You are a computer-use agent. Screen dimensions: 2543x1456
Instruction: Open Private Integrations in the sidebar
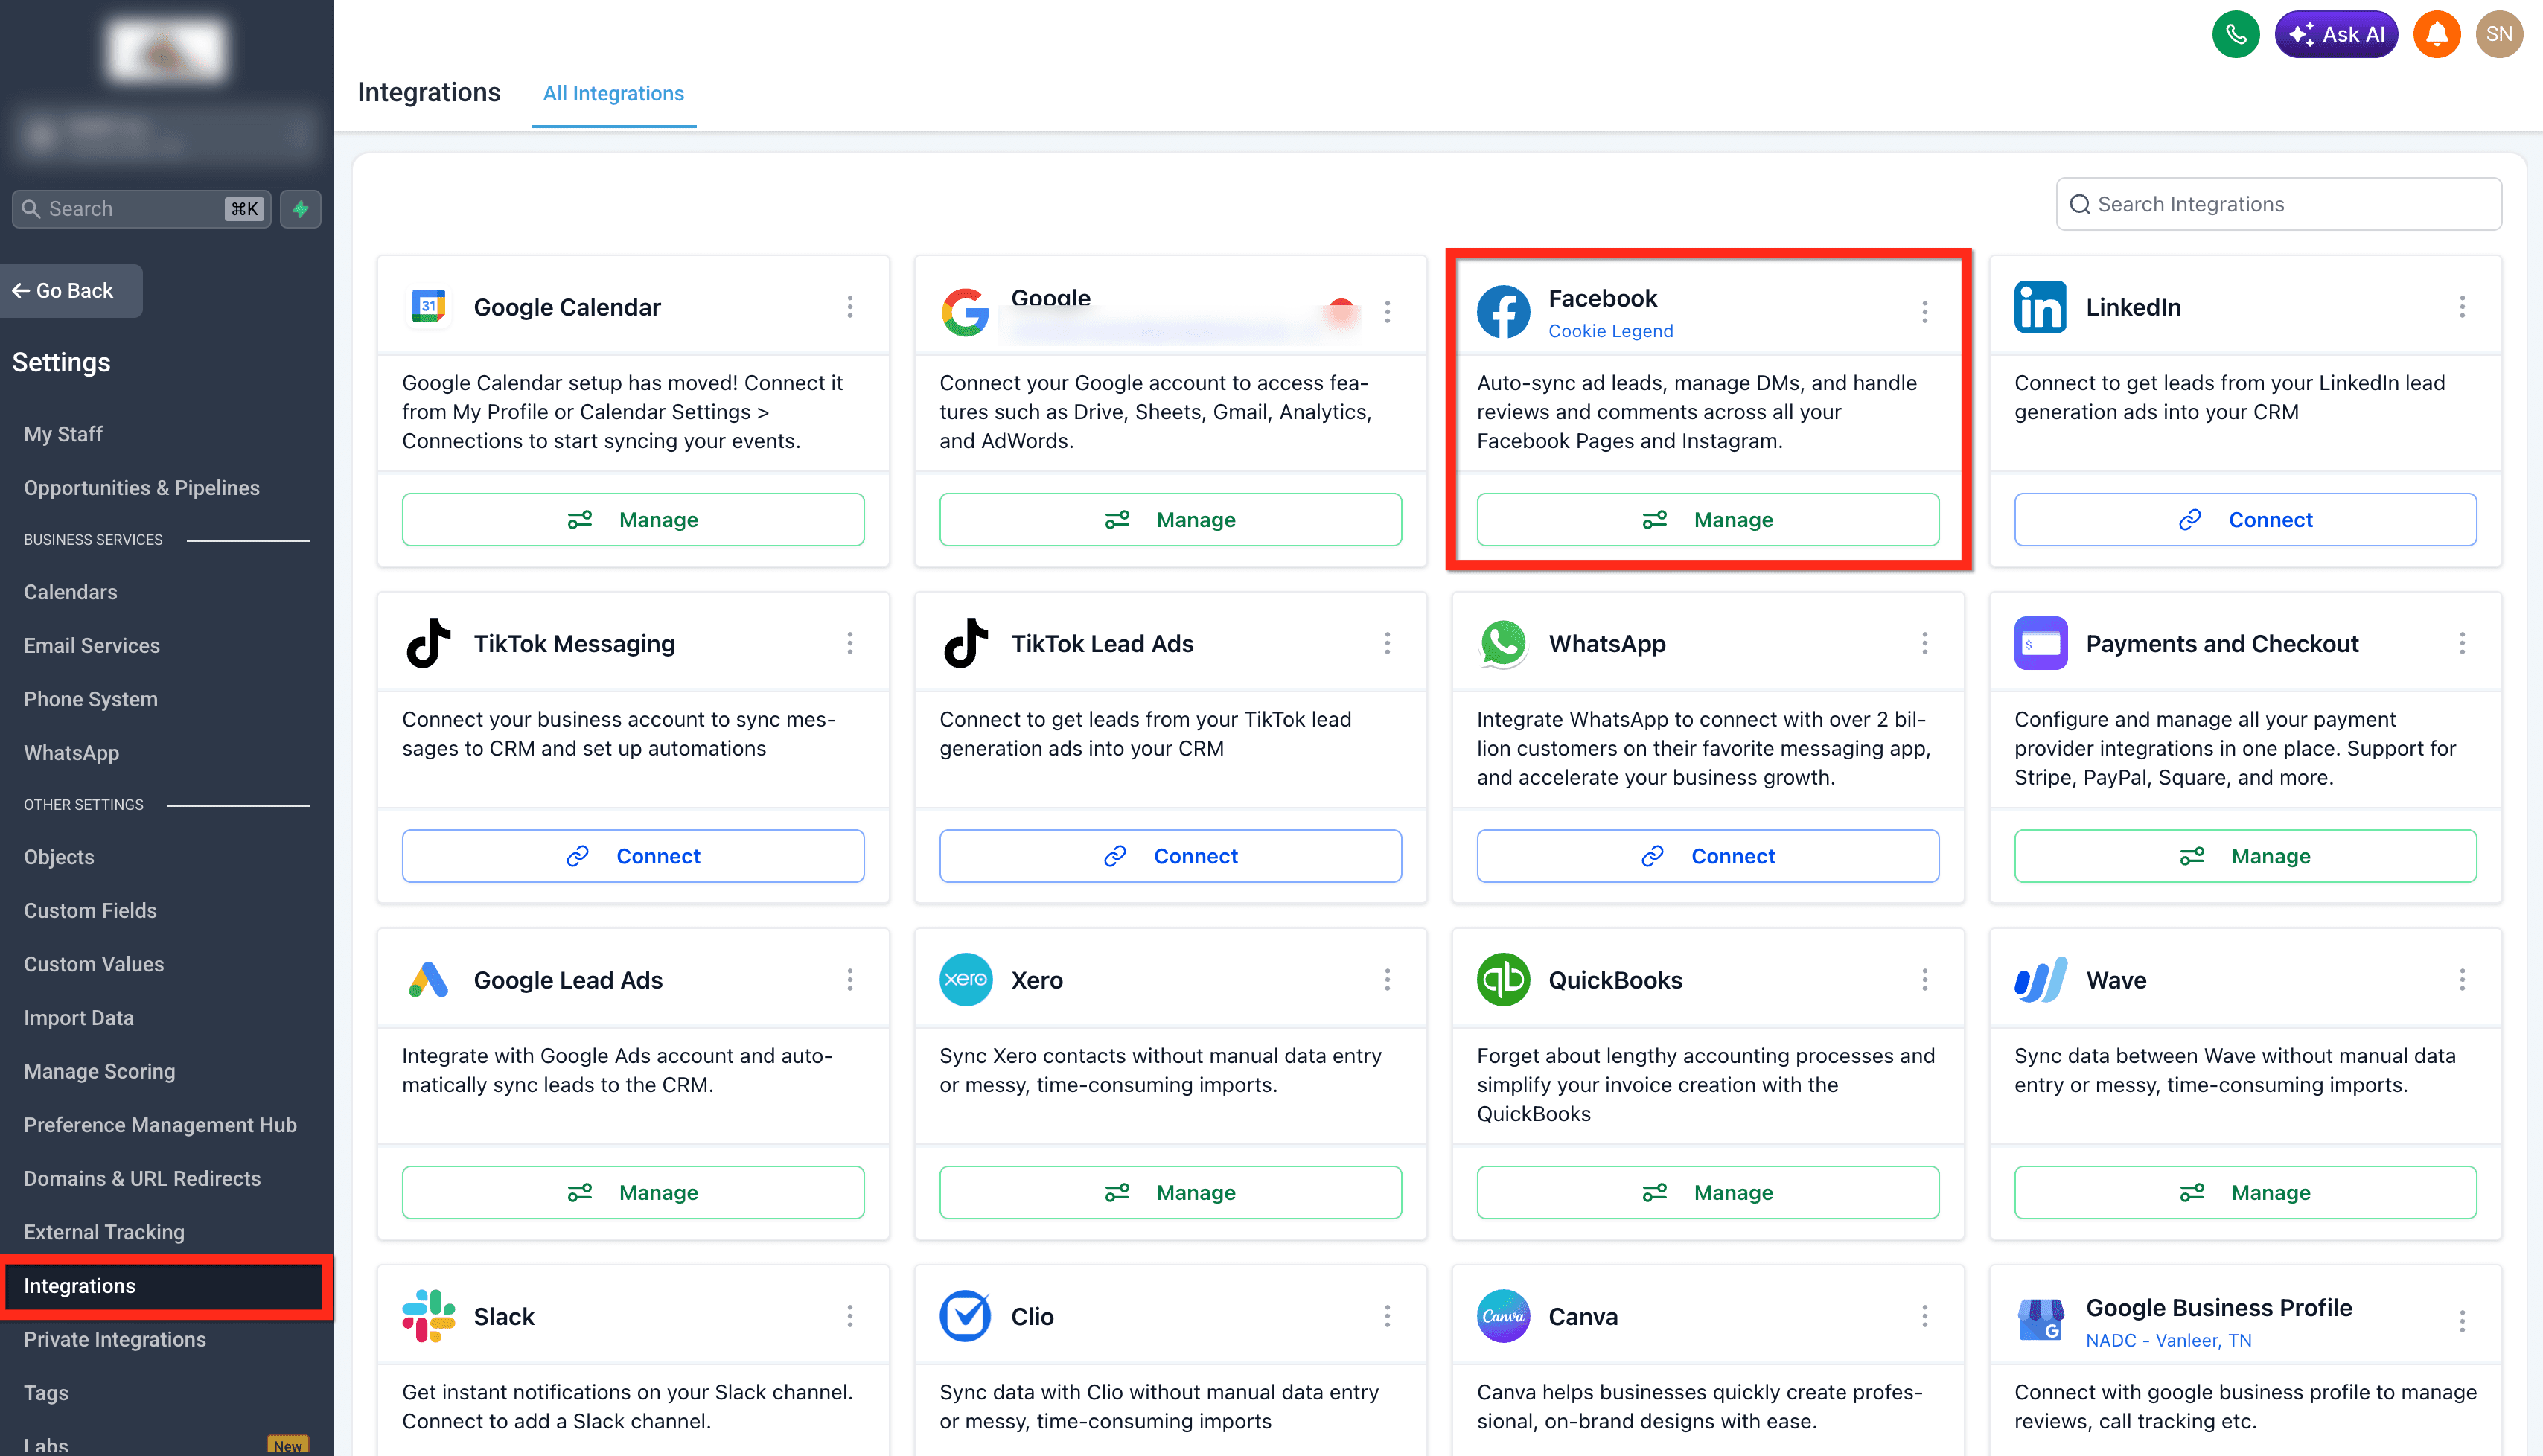coord(114,1339)
